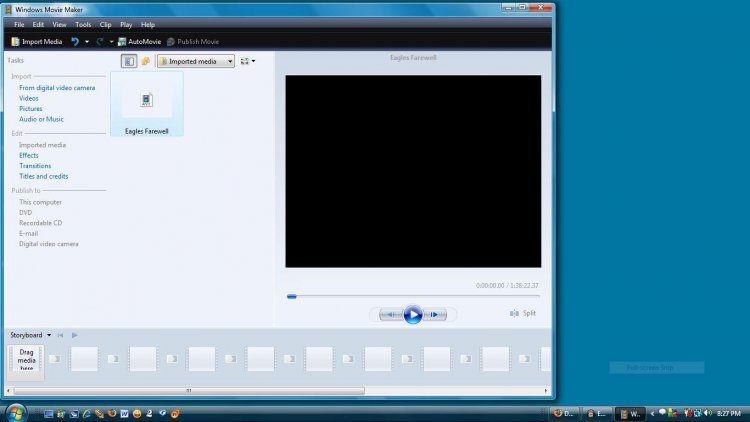Viewport: 750px width, 422px height.
Task: Launch Firefox from quick launch
Action: pos(112,414)
